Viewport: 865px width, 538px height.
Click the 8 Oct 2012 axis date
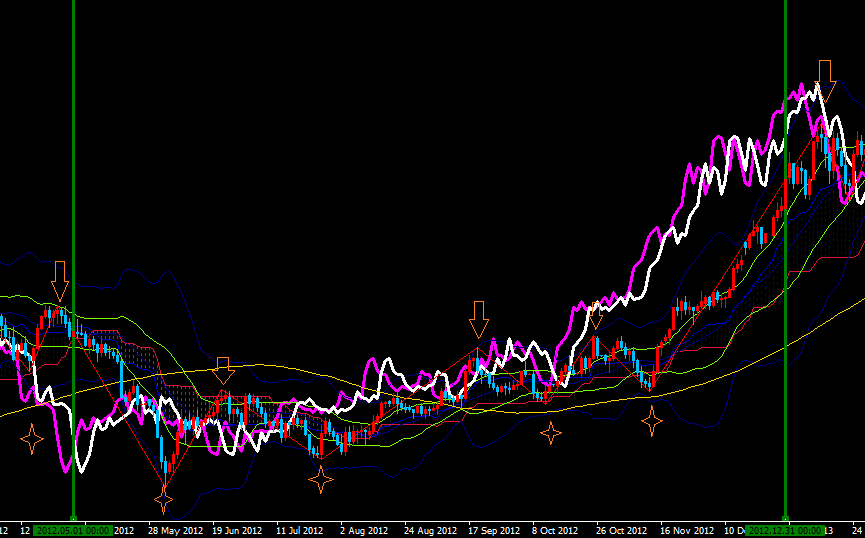pos(555,531)
